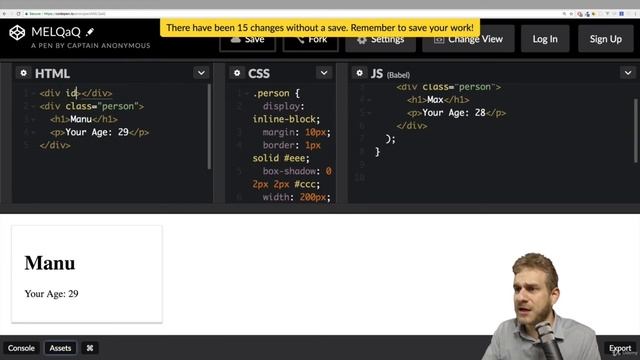The width and height of the screenshot is (640, 360).
Task: Click the (Babel) preprocessor label
Action: [x=398, y=75]
